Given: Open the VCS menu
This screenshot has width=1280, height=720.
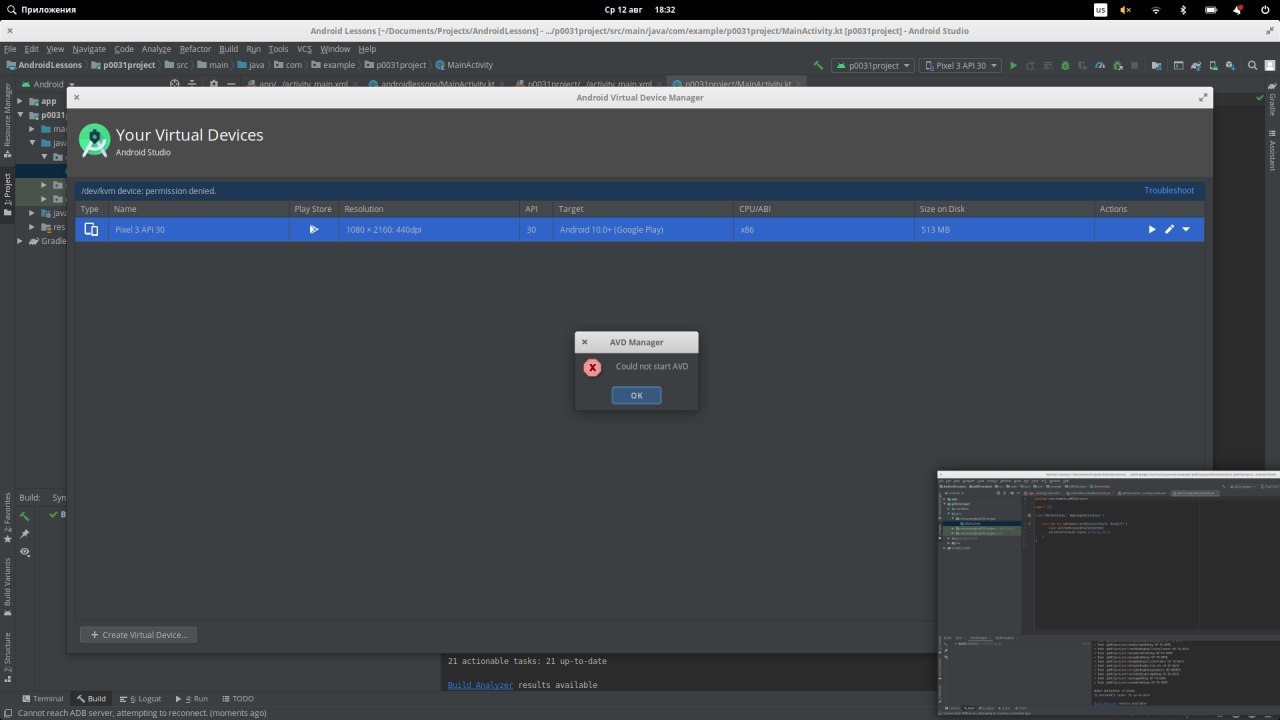Looking at the screenshot, I should pos(304,49).
